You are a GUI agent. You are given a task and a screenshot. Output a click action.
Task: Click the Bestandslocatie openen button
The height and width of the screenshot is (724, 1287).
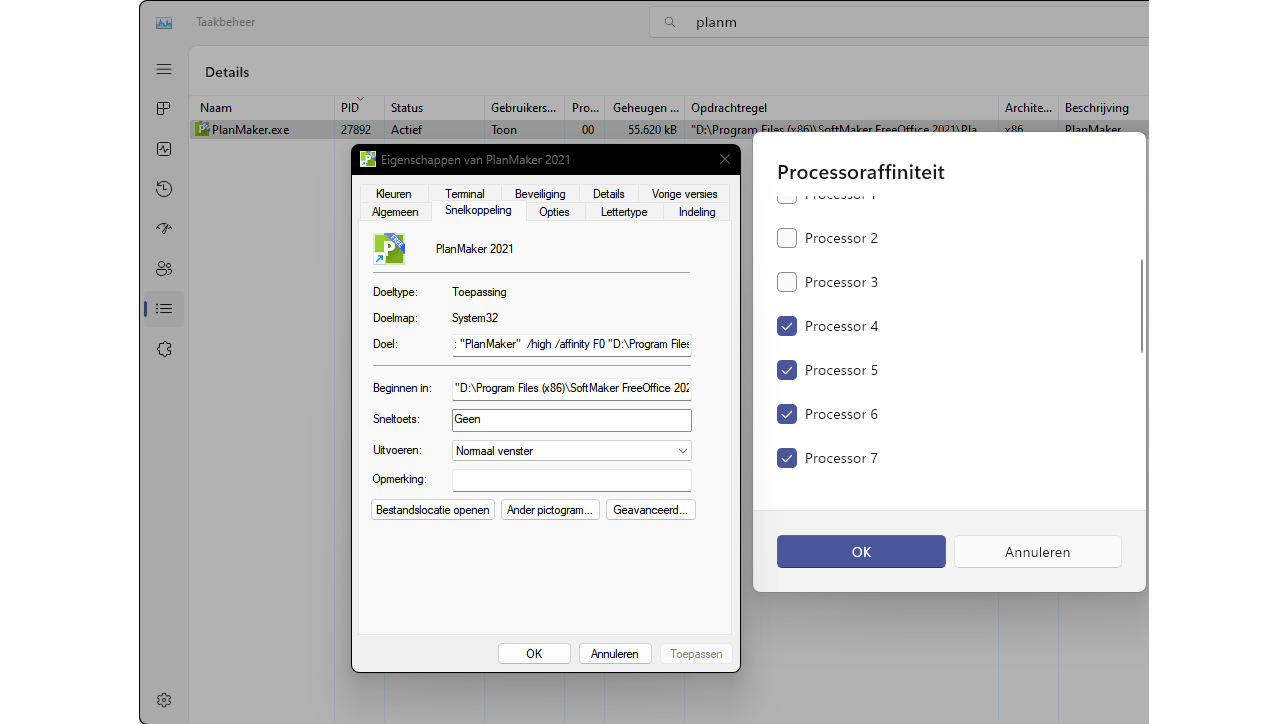[x=433, y=510]
